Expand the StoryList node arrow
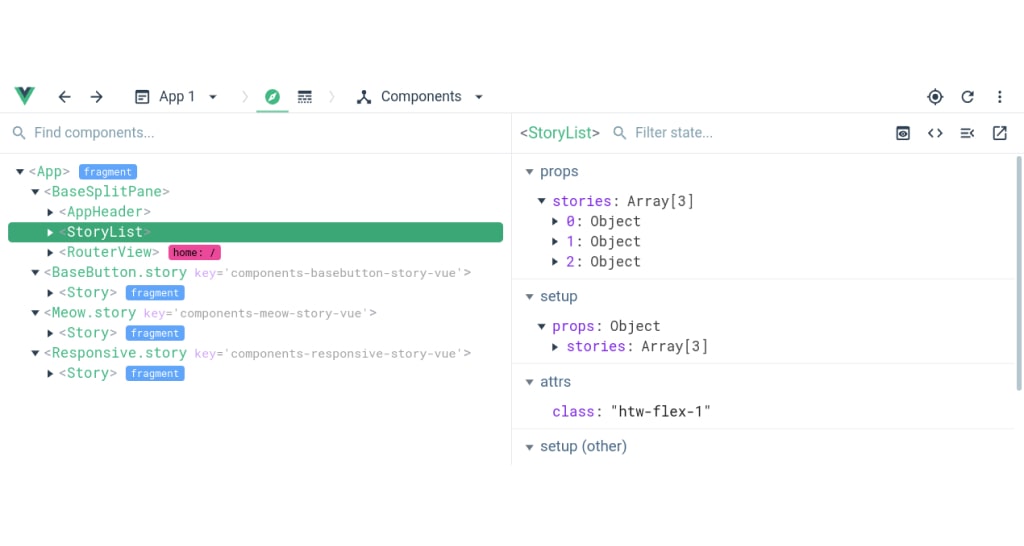This screenshot has width=1024, height=546. 50,233
